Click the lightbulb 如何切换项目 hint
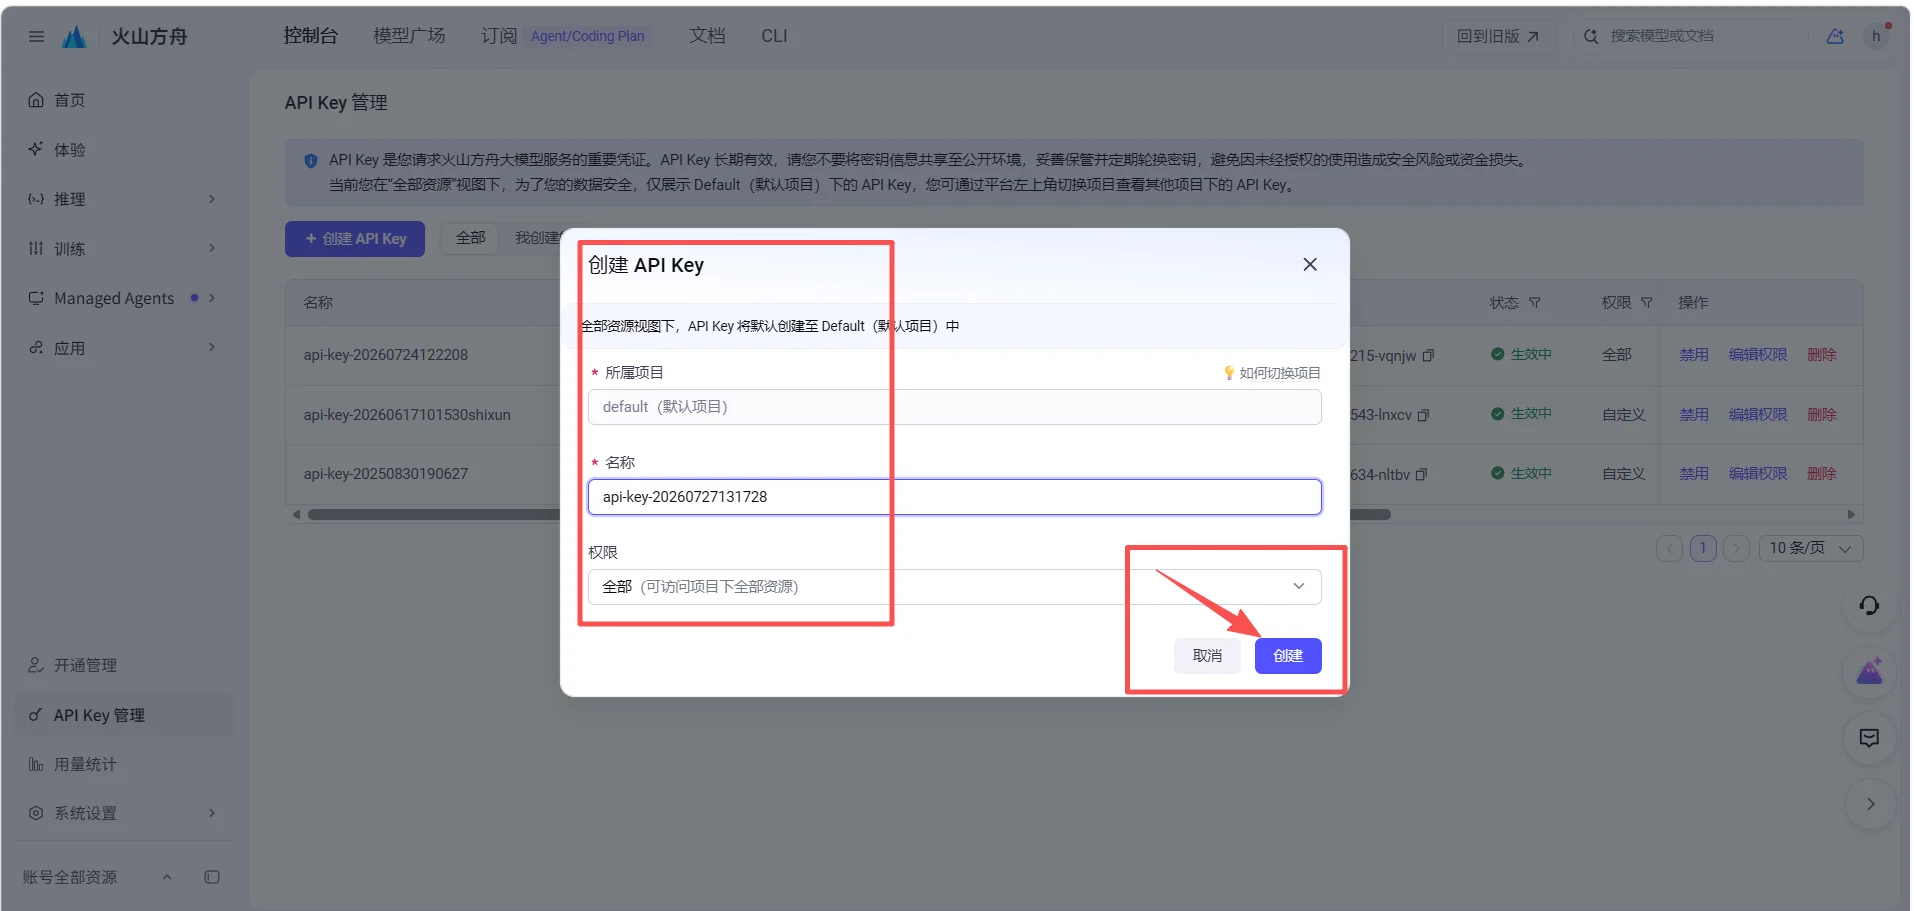This screenshot has width=1914, height=911. (1271, 373)
